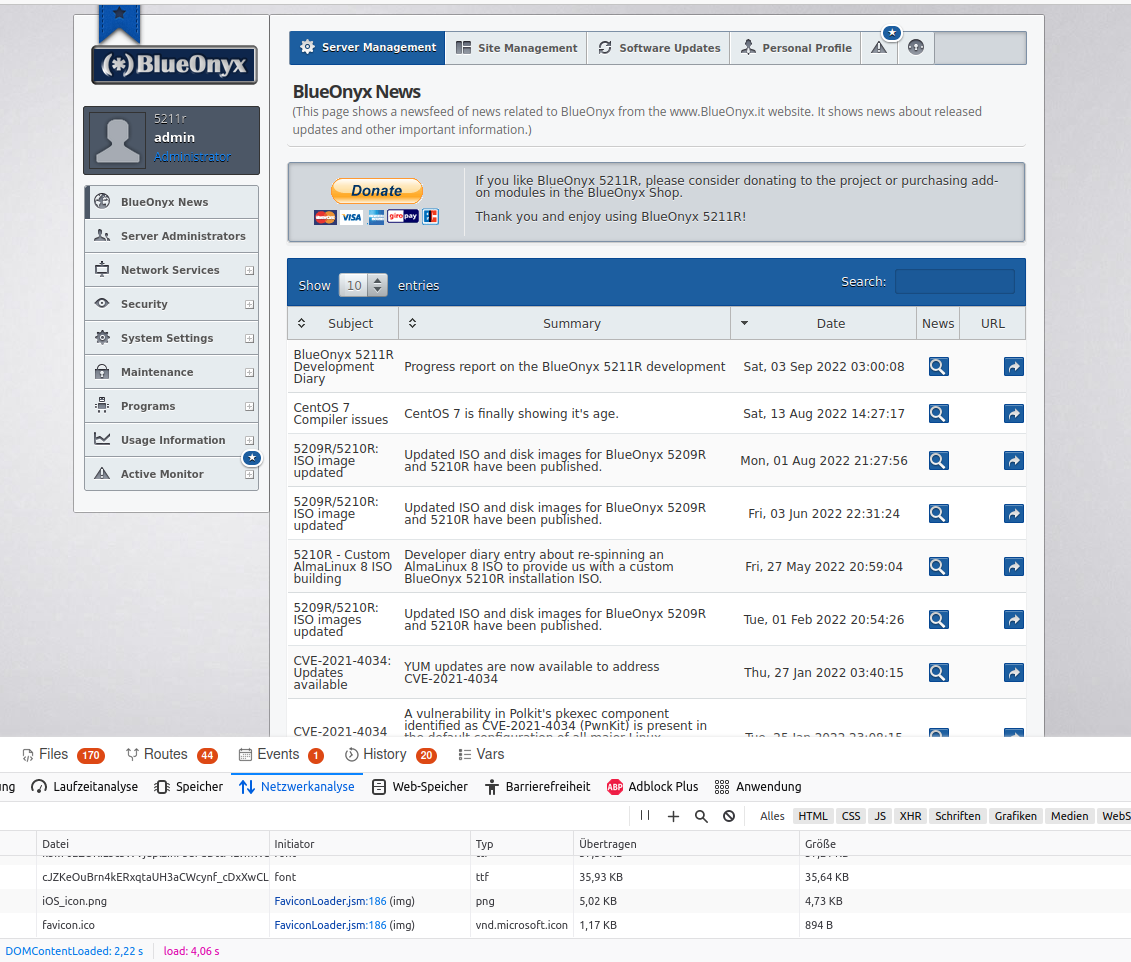Switch to Barrierefreiheit devtools panel
Viewport: 1131px width, 962px height.
[x=537, y=787]
